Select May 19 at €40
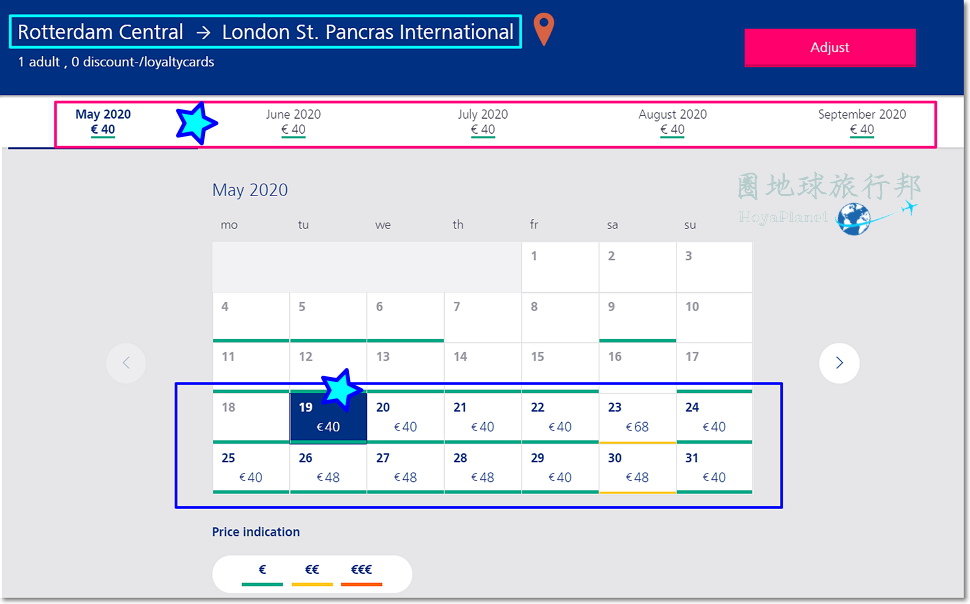The image size is (970, 604). point(328,418)
